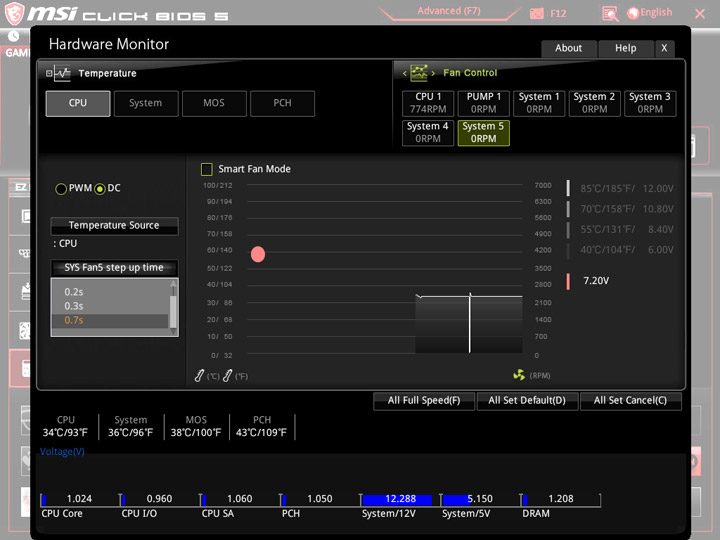Select the DC radio button
Screen dimensions: 720x540
(100, 189)
